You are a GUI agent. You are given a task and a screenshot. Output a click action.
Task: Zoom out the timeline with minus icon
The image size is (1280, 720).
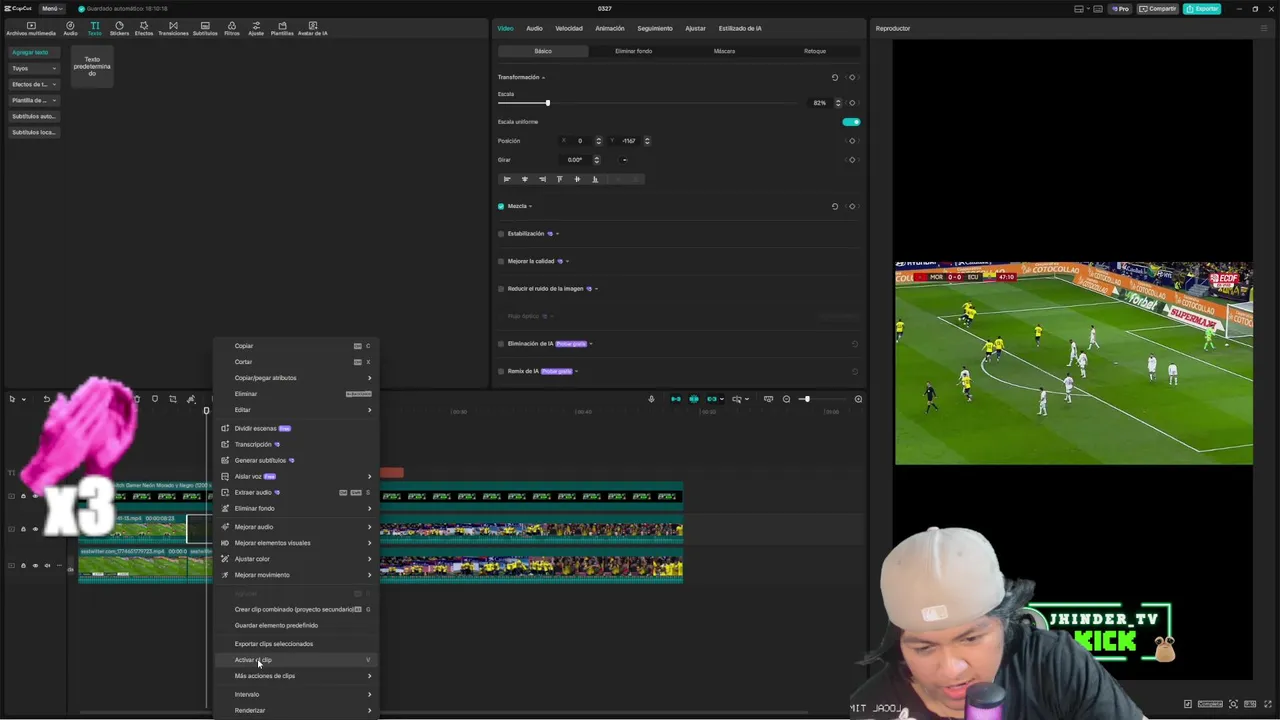pyautogui.click(x=786, y=399)
